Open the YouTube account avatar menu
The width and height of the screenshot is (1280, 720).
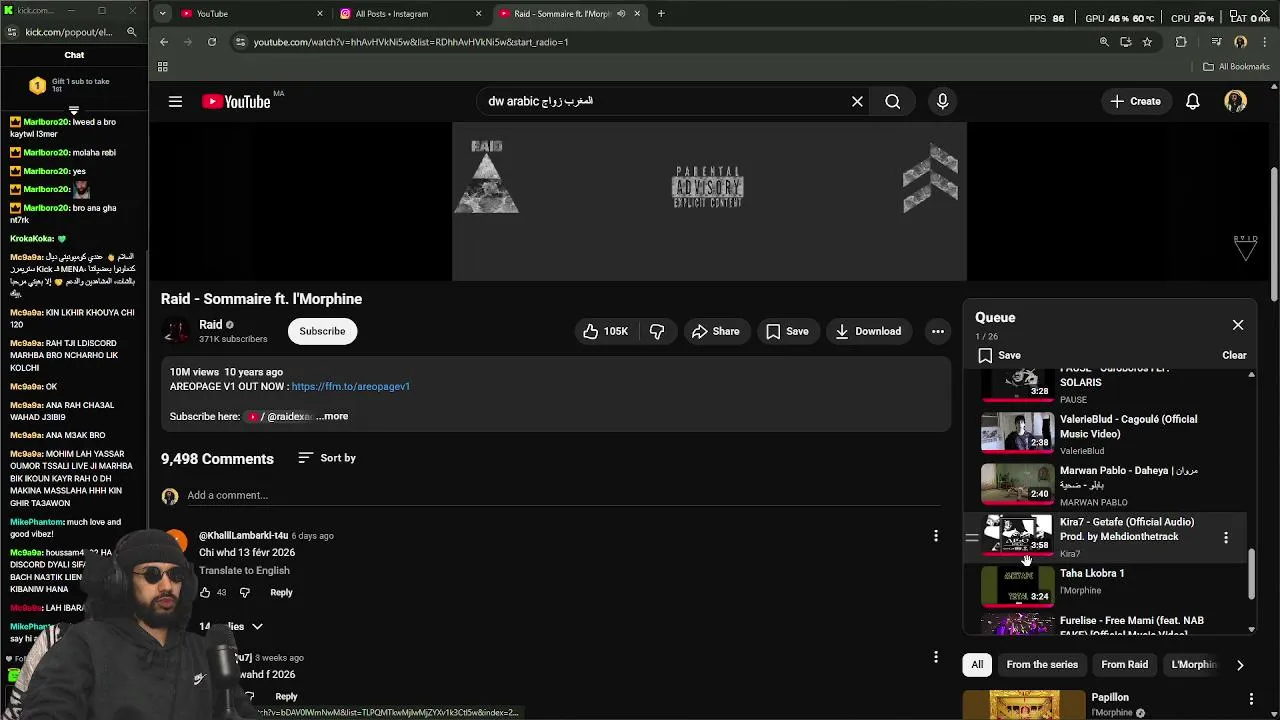[1235, 101]
